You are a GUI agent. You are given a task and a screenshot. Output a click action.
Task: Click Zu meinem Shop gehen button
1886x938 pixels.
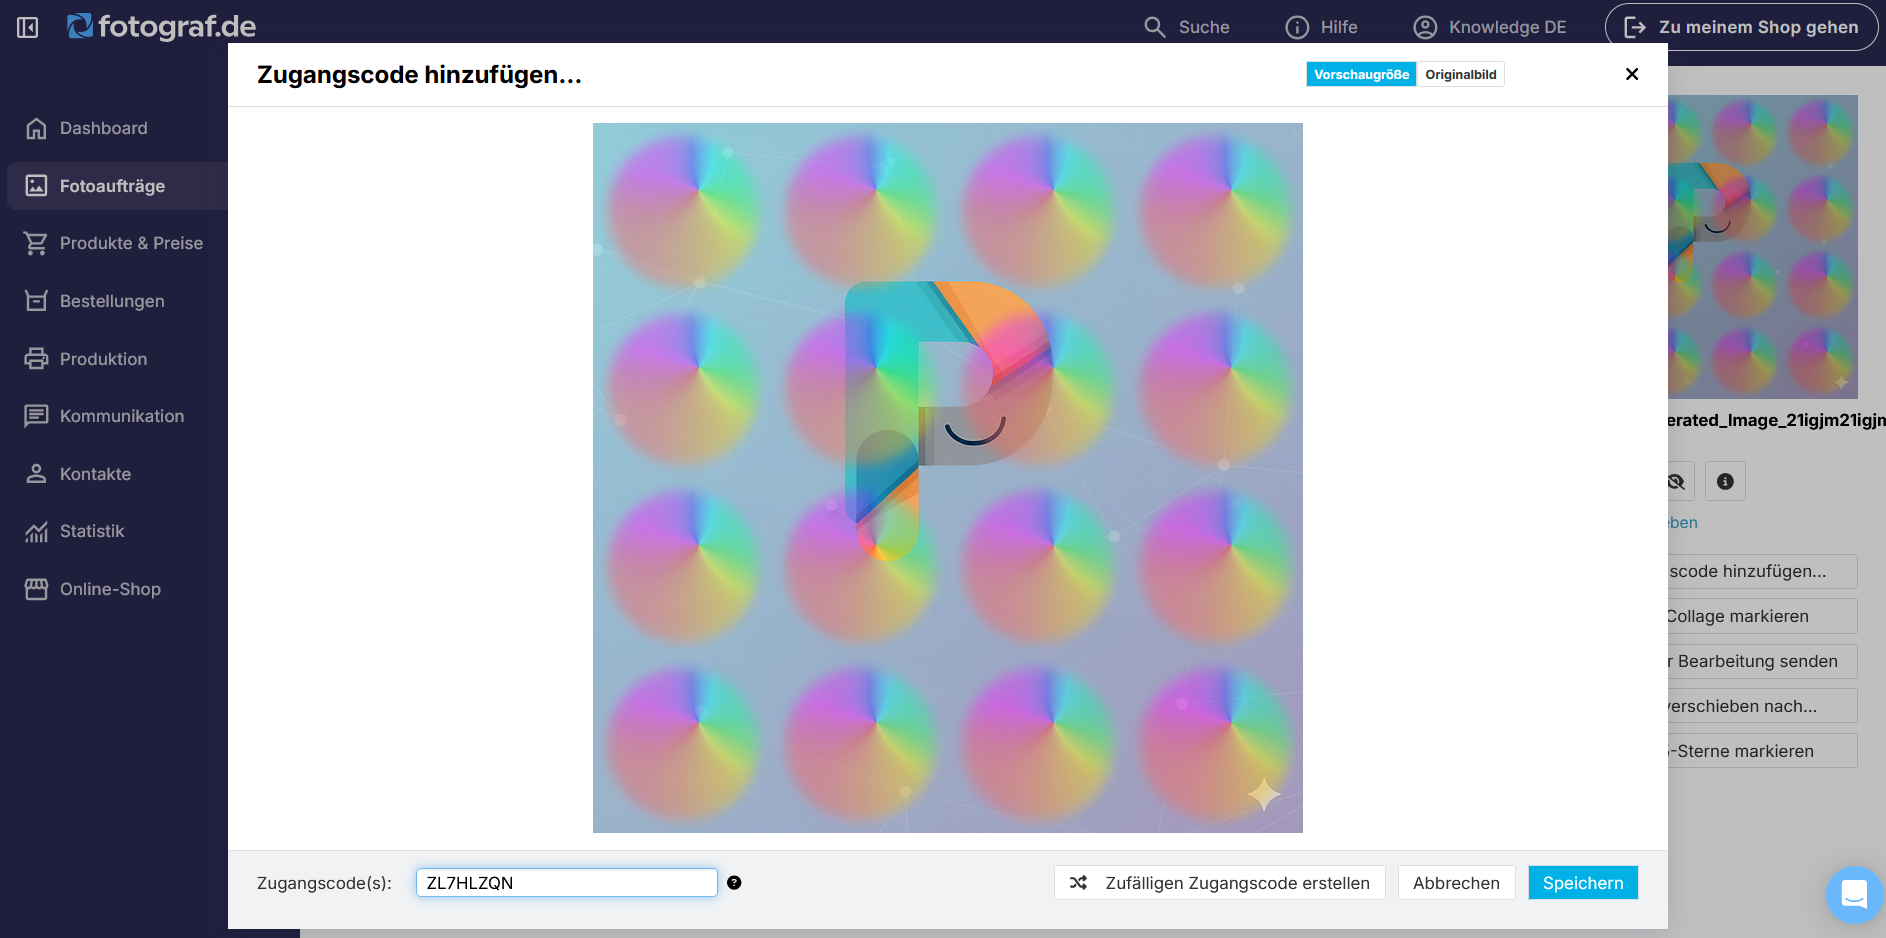click(1741, 27)
